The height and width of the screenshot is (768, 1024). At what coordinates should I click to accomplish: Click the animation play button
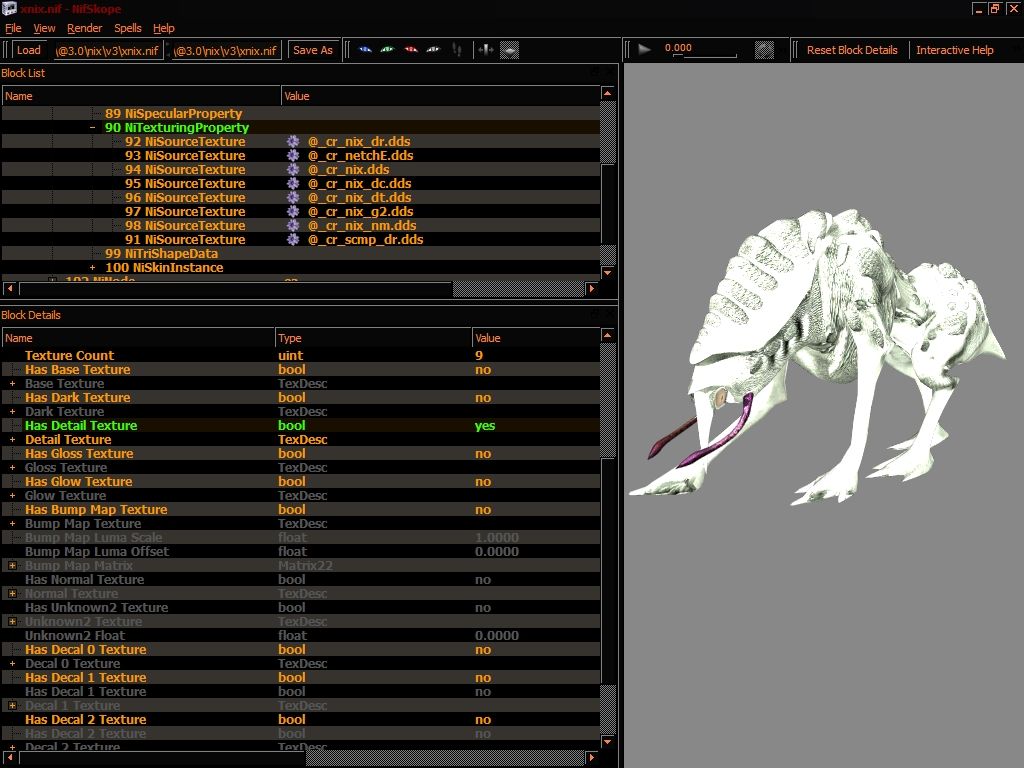pyautogui.click(x=644, y=49)
